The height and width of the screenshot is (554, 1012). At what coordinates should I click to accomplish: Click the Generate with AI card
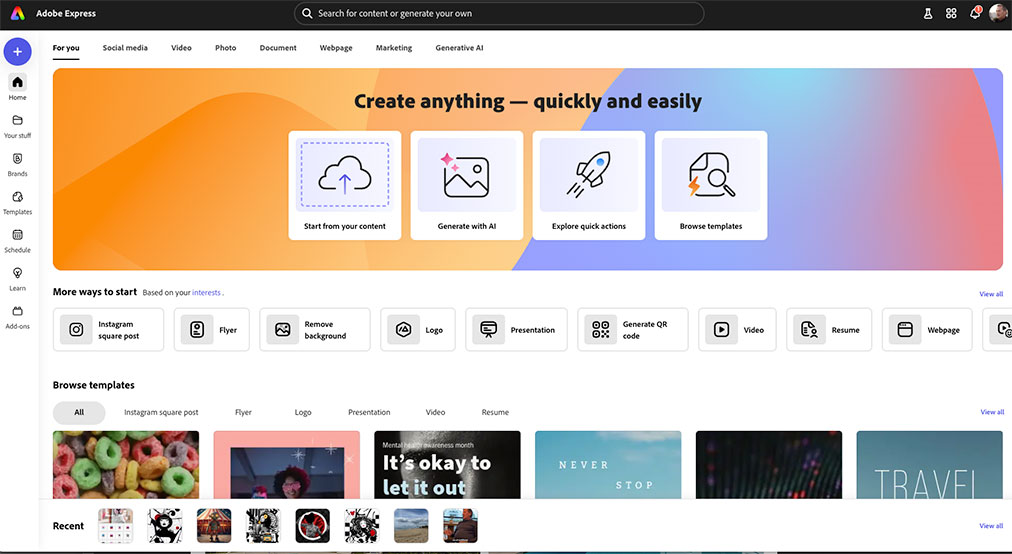[x=467, y=185]
